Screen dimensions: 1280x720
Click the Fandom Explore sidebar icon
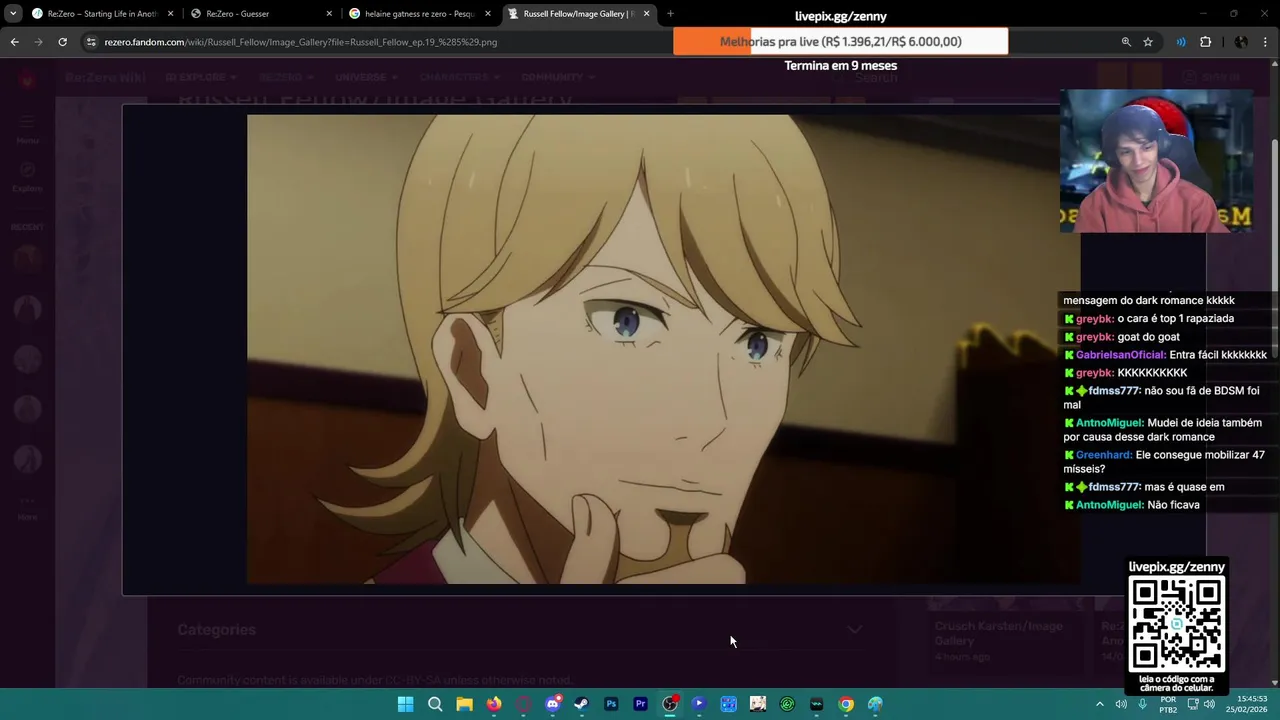click(x=27, y=176)
